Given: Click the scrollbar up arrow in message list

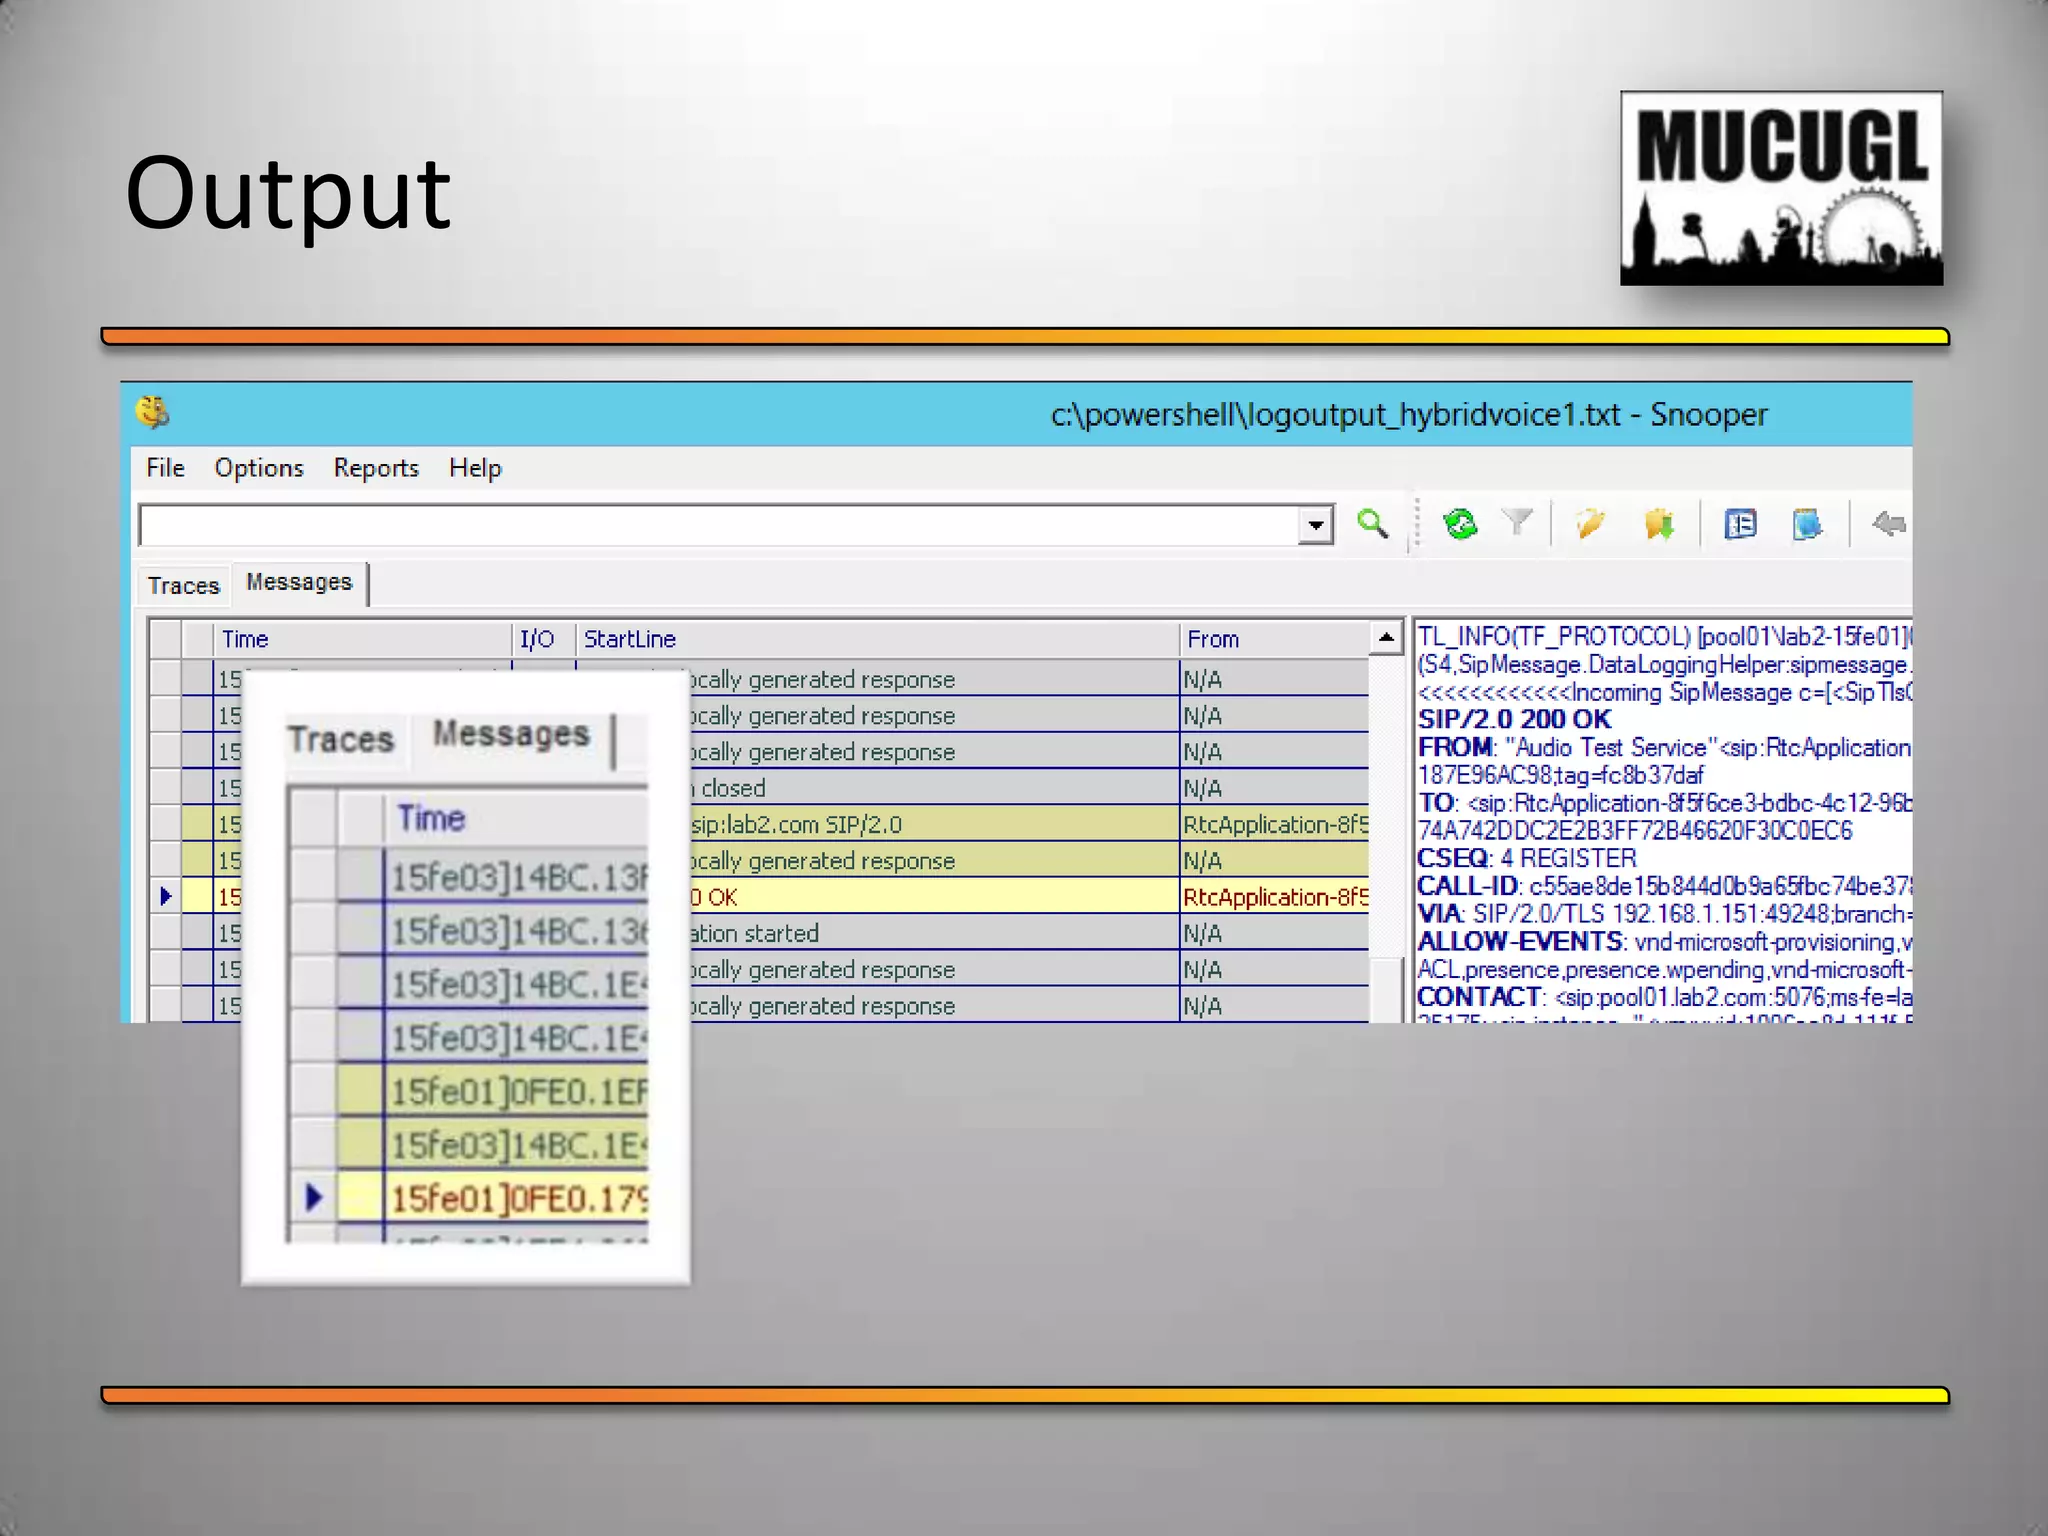Looking at the screenshot, I should point(1386,637).
